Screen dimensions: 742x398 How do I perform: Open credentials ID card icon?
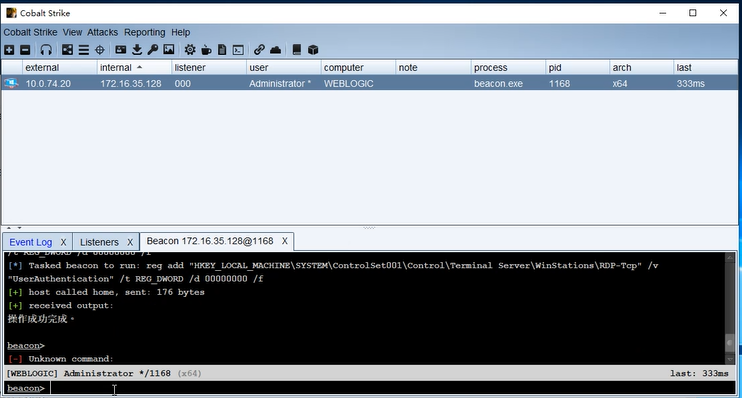[x=121, y=50]
